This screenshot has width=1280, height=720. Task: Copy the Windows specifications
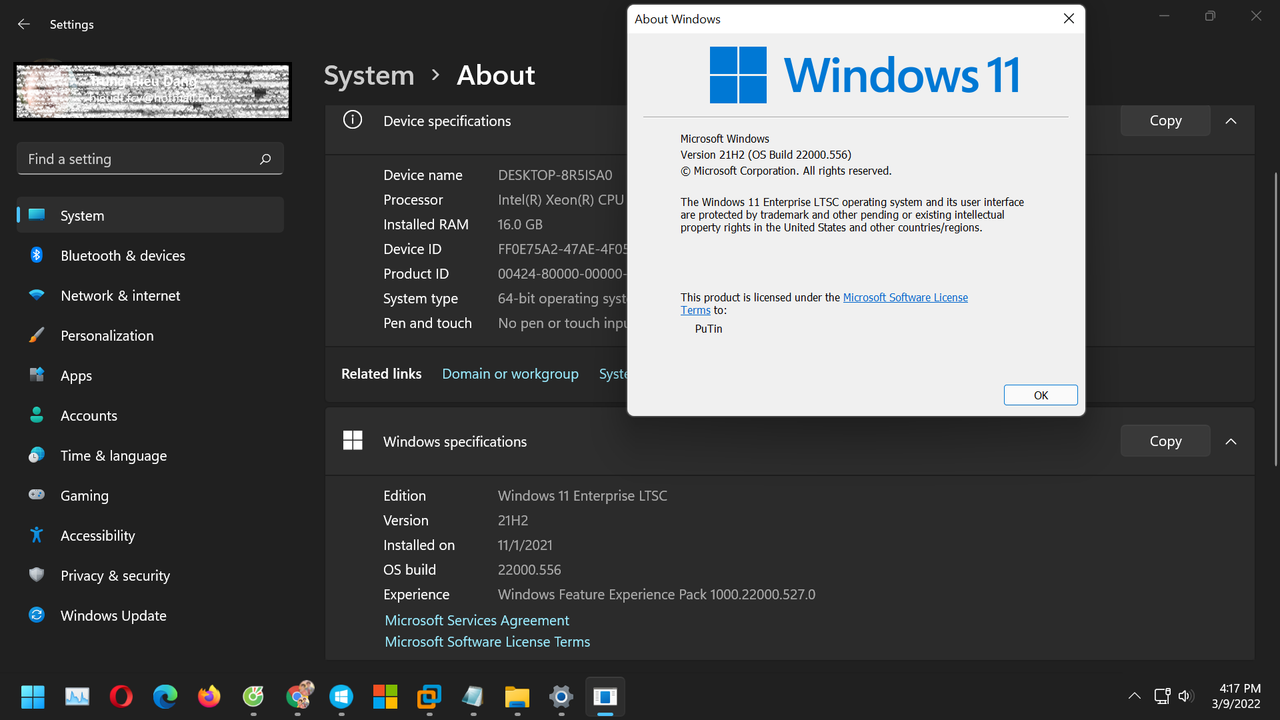coord(1165,441)
